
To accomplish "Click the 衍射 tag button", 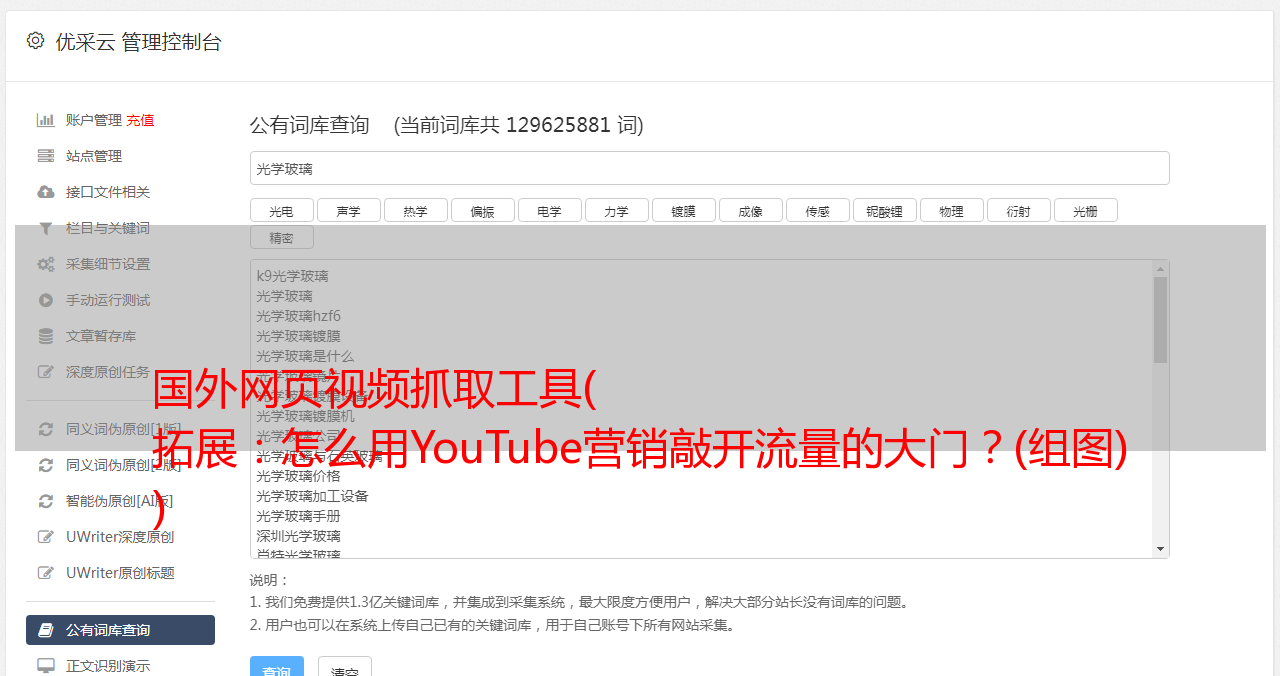I will tap(1018, 211).
